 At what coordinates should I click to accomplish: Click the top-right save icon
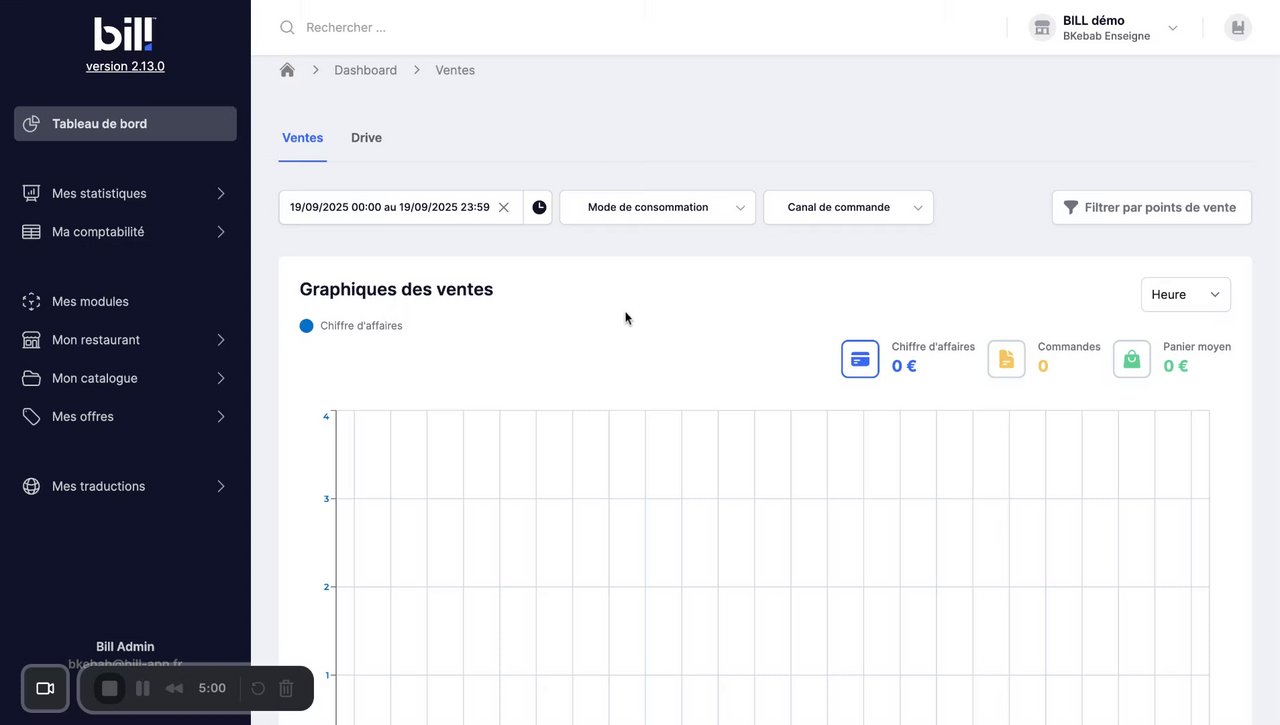pyautogui.click(x=1238, y=27)
